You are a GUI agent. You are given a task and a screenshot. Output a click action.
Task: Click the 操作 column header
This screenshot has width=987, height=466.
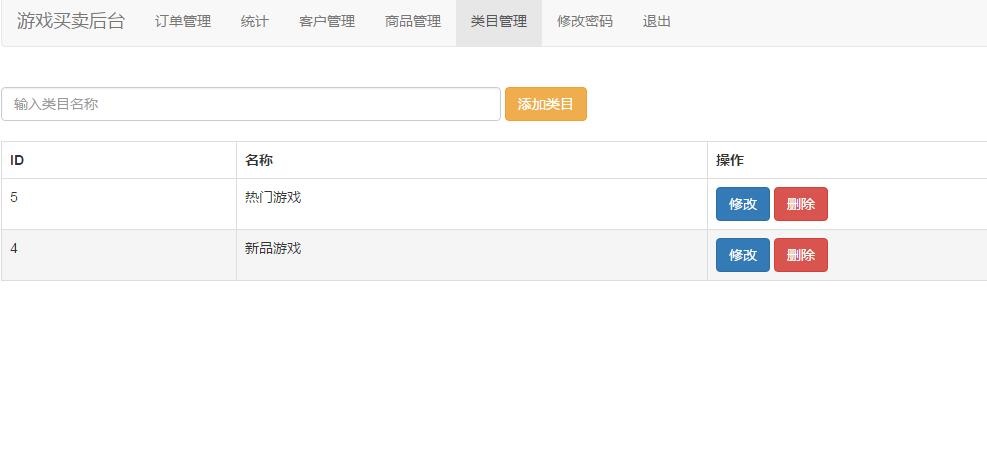pos(847,160)
